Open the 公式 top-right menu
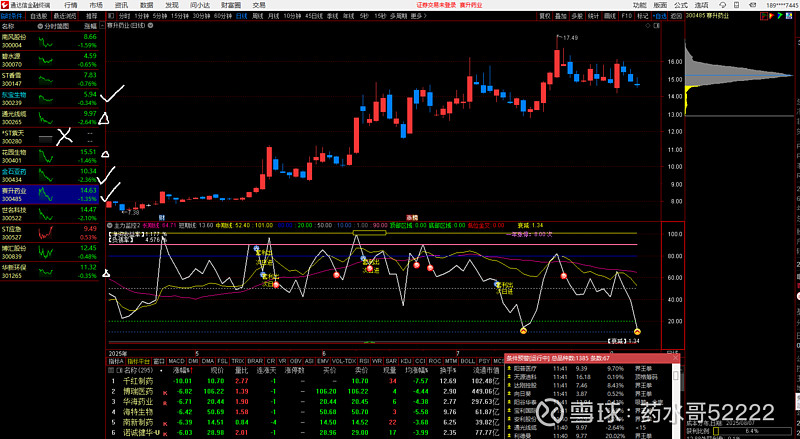The image size is (800, 439). click(681, 5)
